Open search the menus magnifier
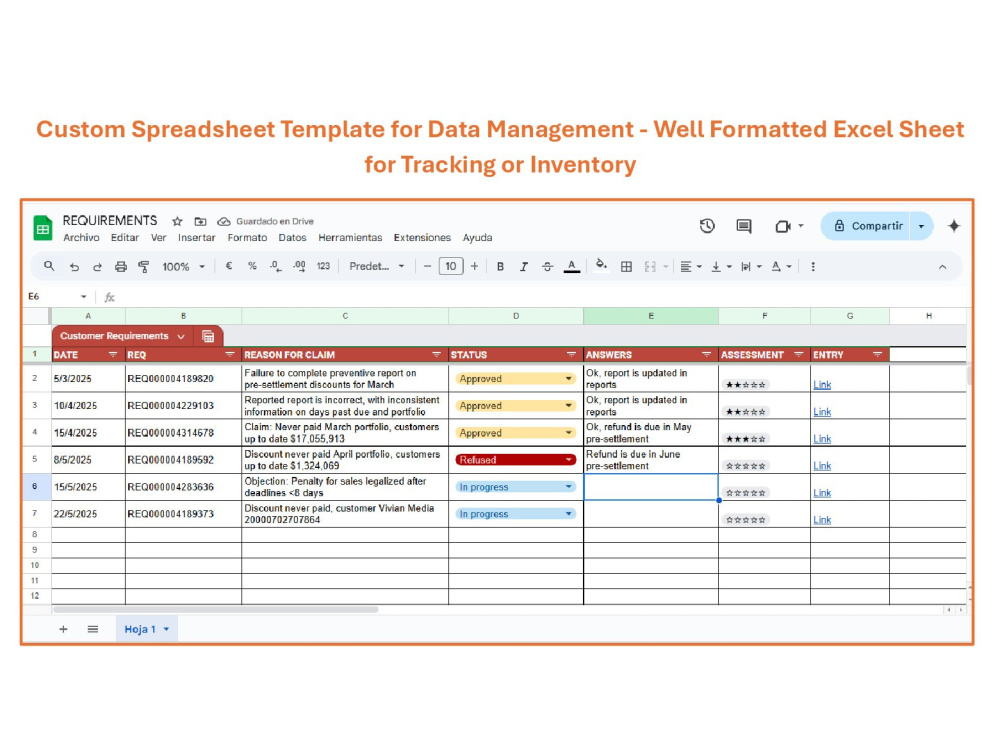The width and height of the screenshot is (1000, 750). pos(49,267)
